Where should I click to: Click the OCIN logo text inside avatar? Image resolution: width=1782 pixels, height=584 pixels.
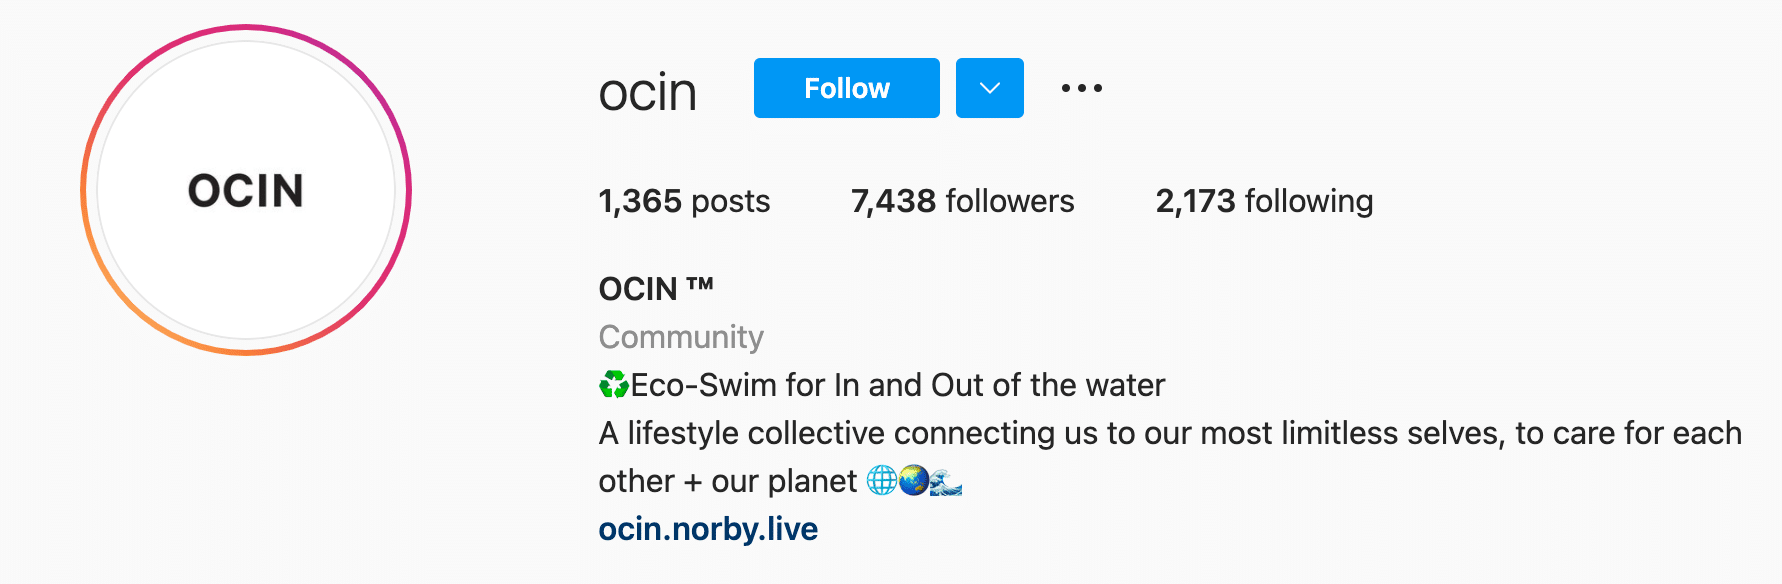tap(246, 190)
